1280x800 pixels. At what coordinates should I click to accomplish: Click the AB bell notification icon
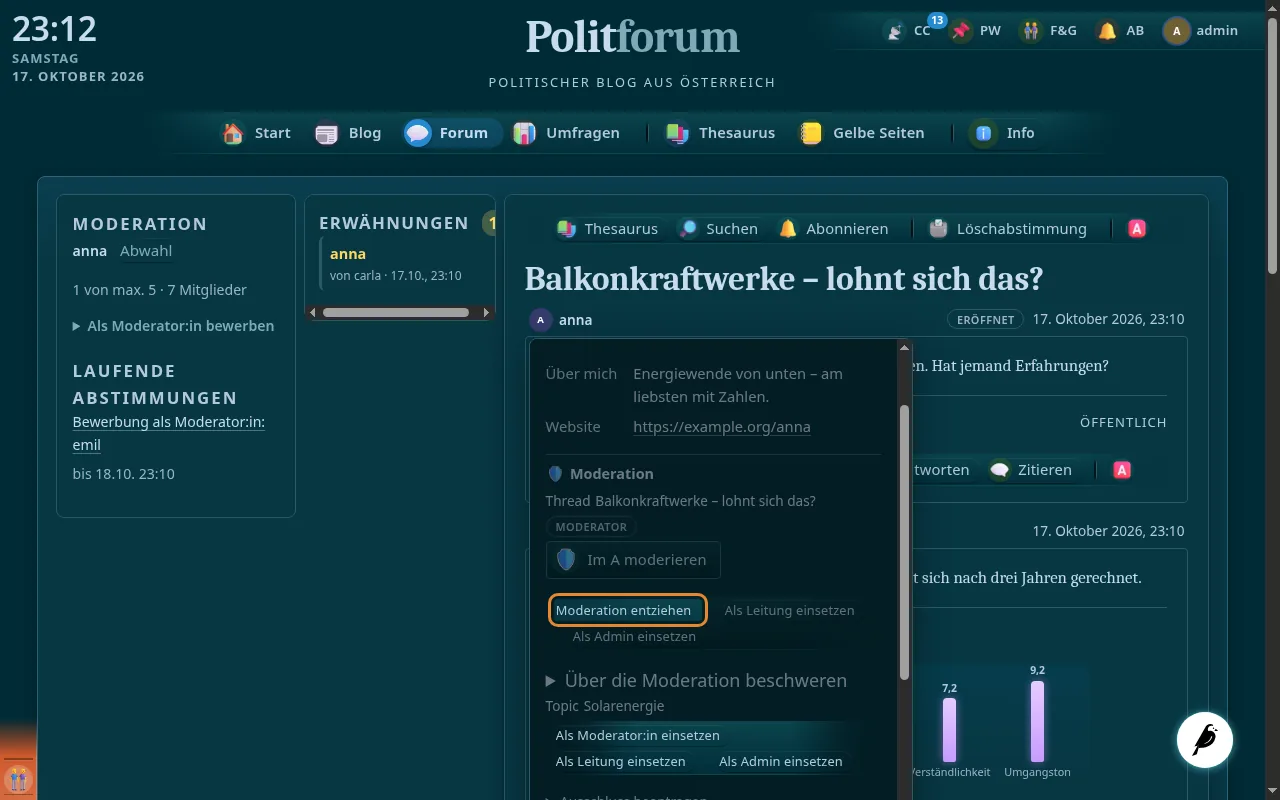click(x=1107, y=31)
